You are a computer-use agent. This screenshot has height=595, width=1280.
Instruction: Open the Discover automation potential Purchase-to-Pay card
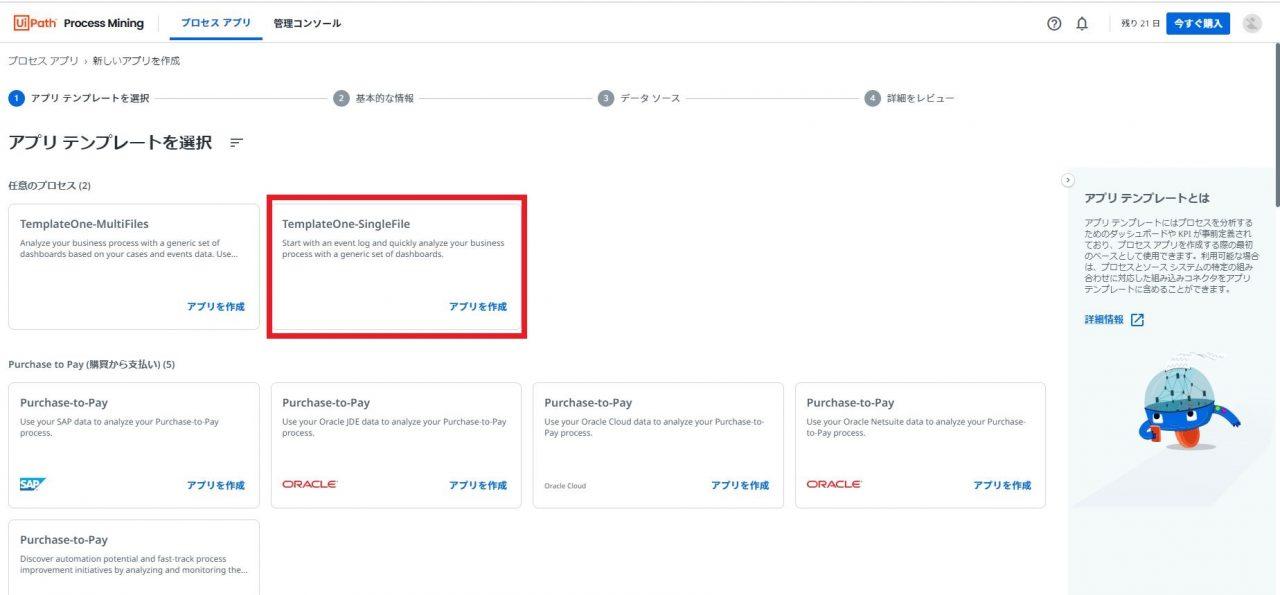134,557
